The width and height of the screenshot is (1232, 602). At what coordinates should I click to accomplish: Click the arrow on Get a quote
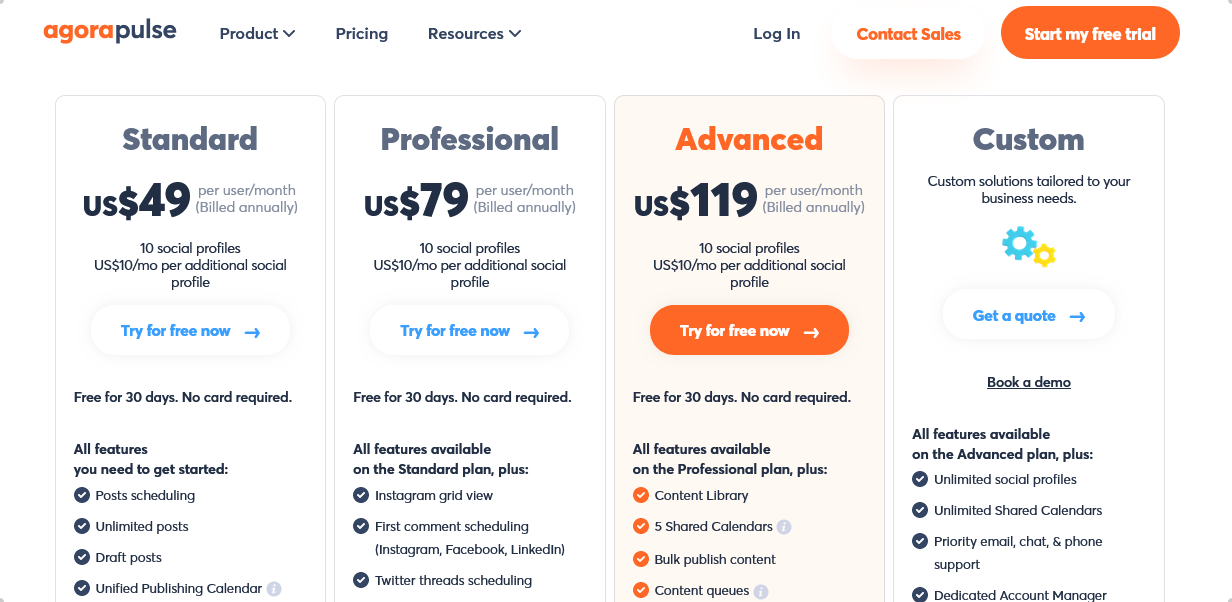[x=1077, y=316]
